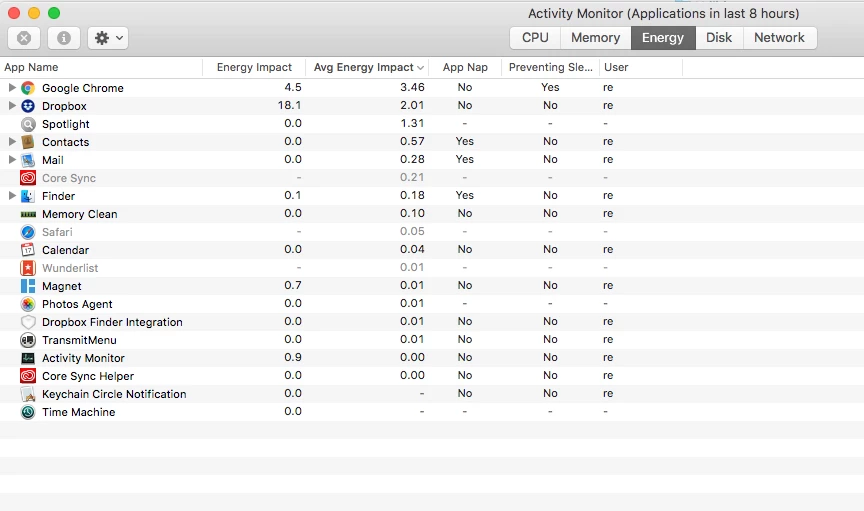The image size is (864, 511).
Task: Click the Time Machine clock icon
Action: tap(28, 412)
